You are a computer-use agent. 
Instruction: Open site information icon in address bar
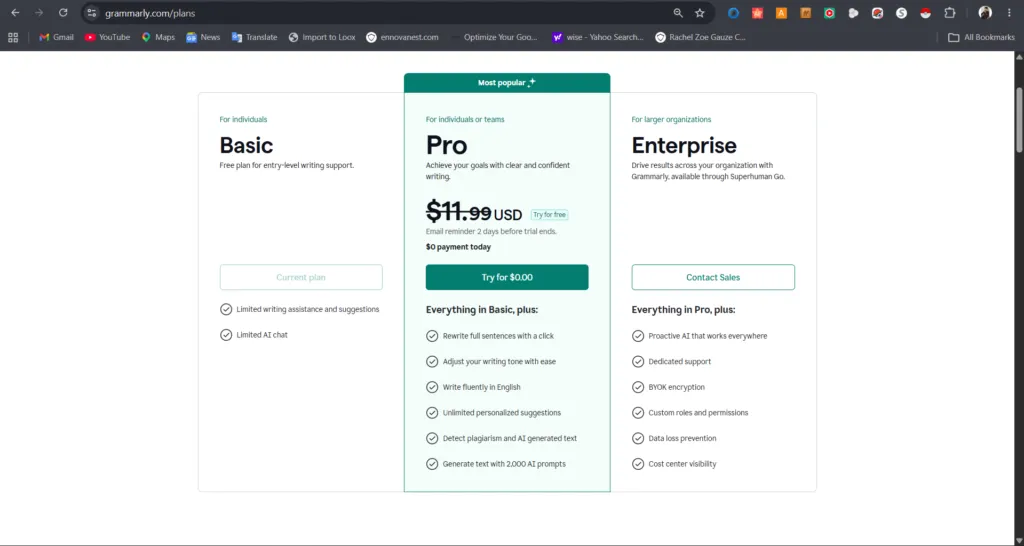(92, 13)
